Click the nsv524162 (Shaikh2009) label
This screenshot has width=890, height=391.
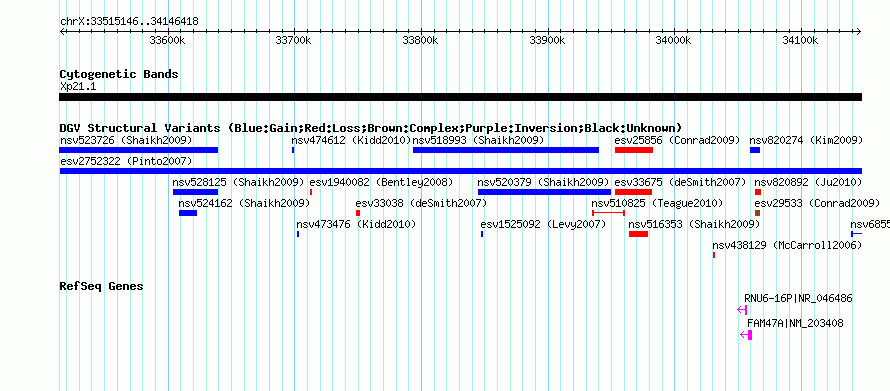coord(245,203)
